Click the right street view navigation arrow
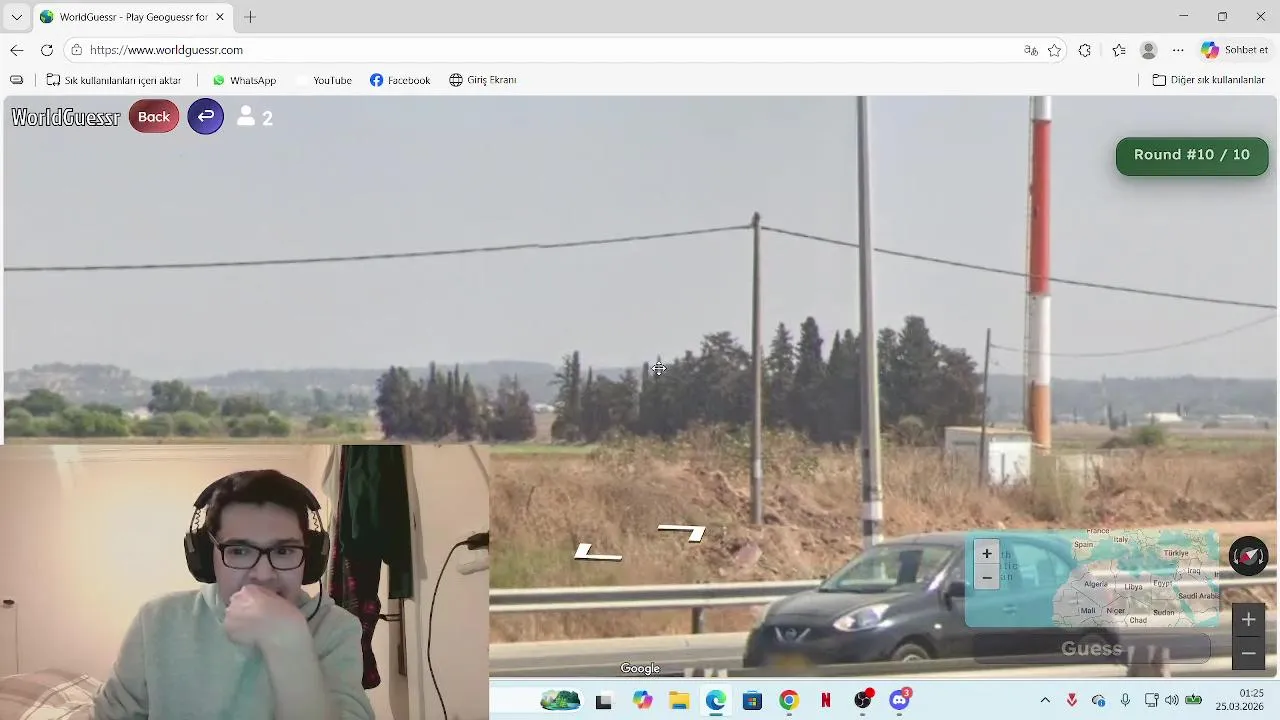 point(682,532)
